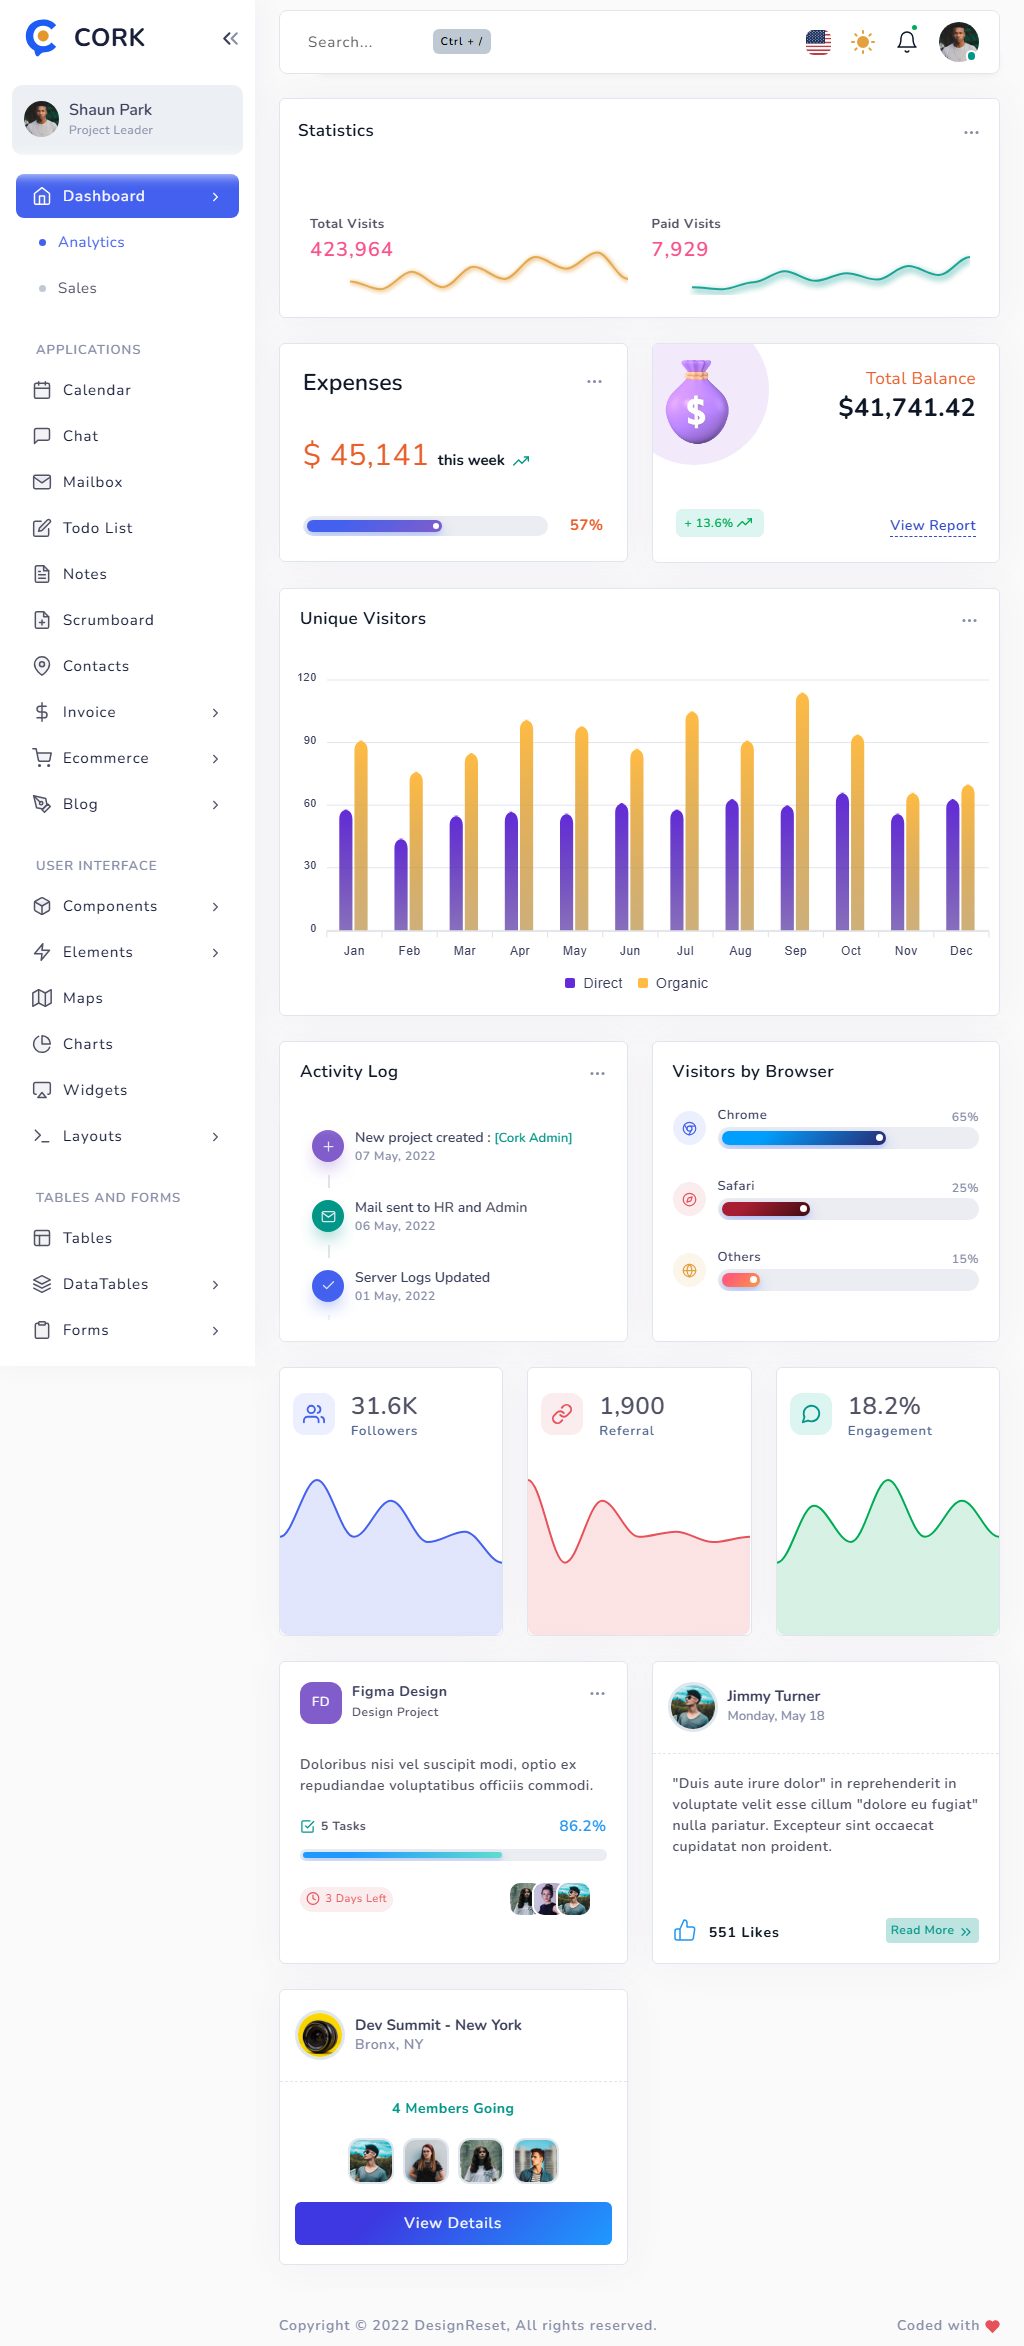Screen dimensions: 1024x2346
Task: Click the Engagement message icon
Action: click(x=811, y=1414)
